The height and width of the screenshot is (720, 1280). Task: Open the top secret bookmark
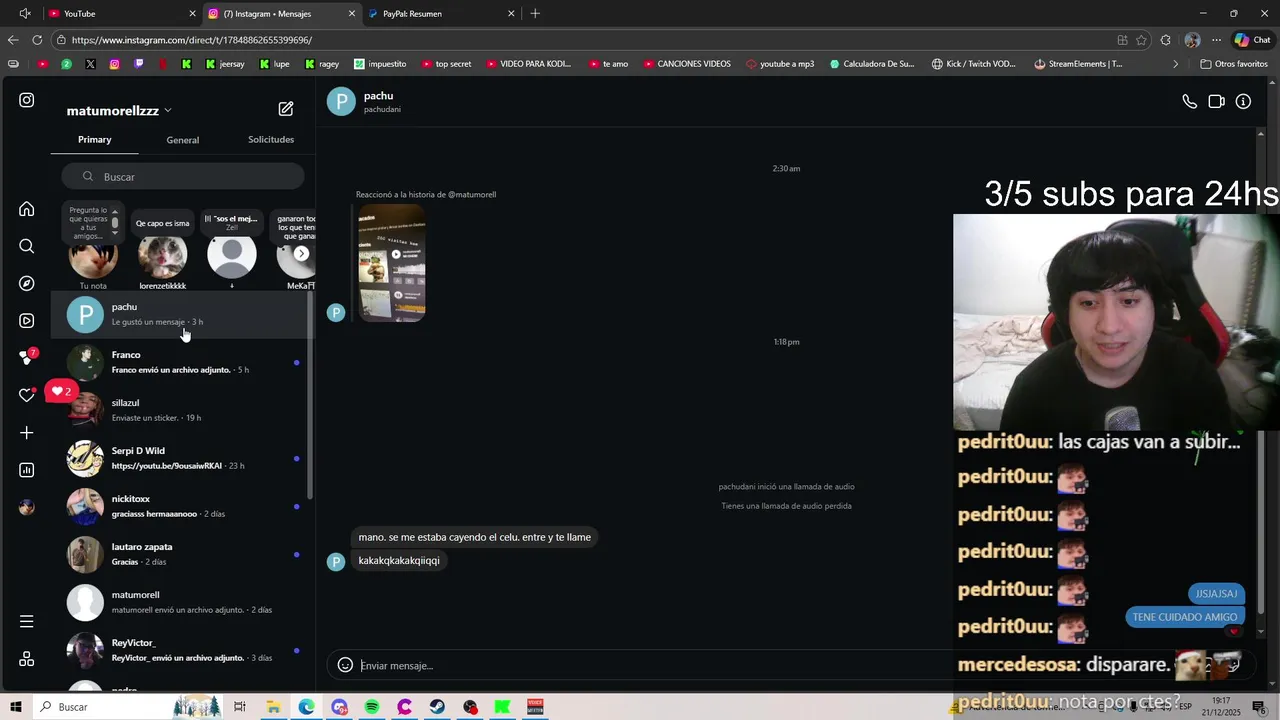[x=446, y=64]
